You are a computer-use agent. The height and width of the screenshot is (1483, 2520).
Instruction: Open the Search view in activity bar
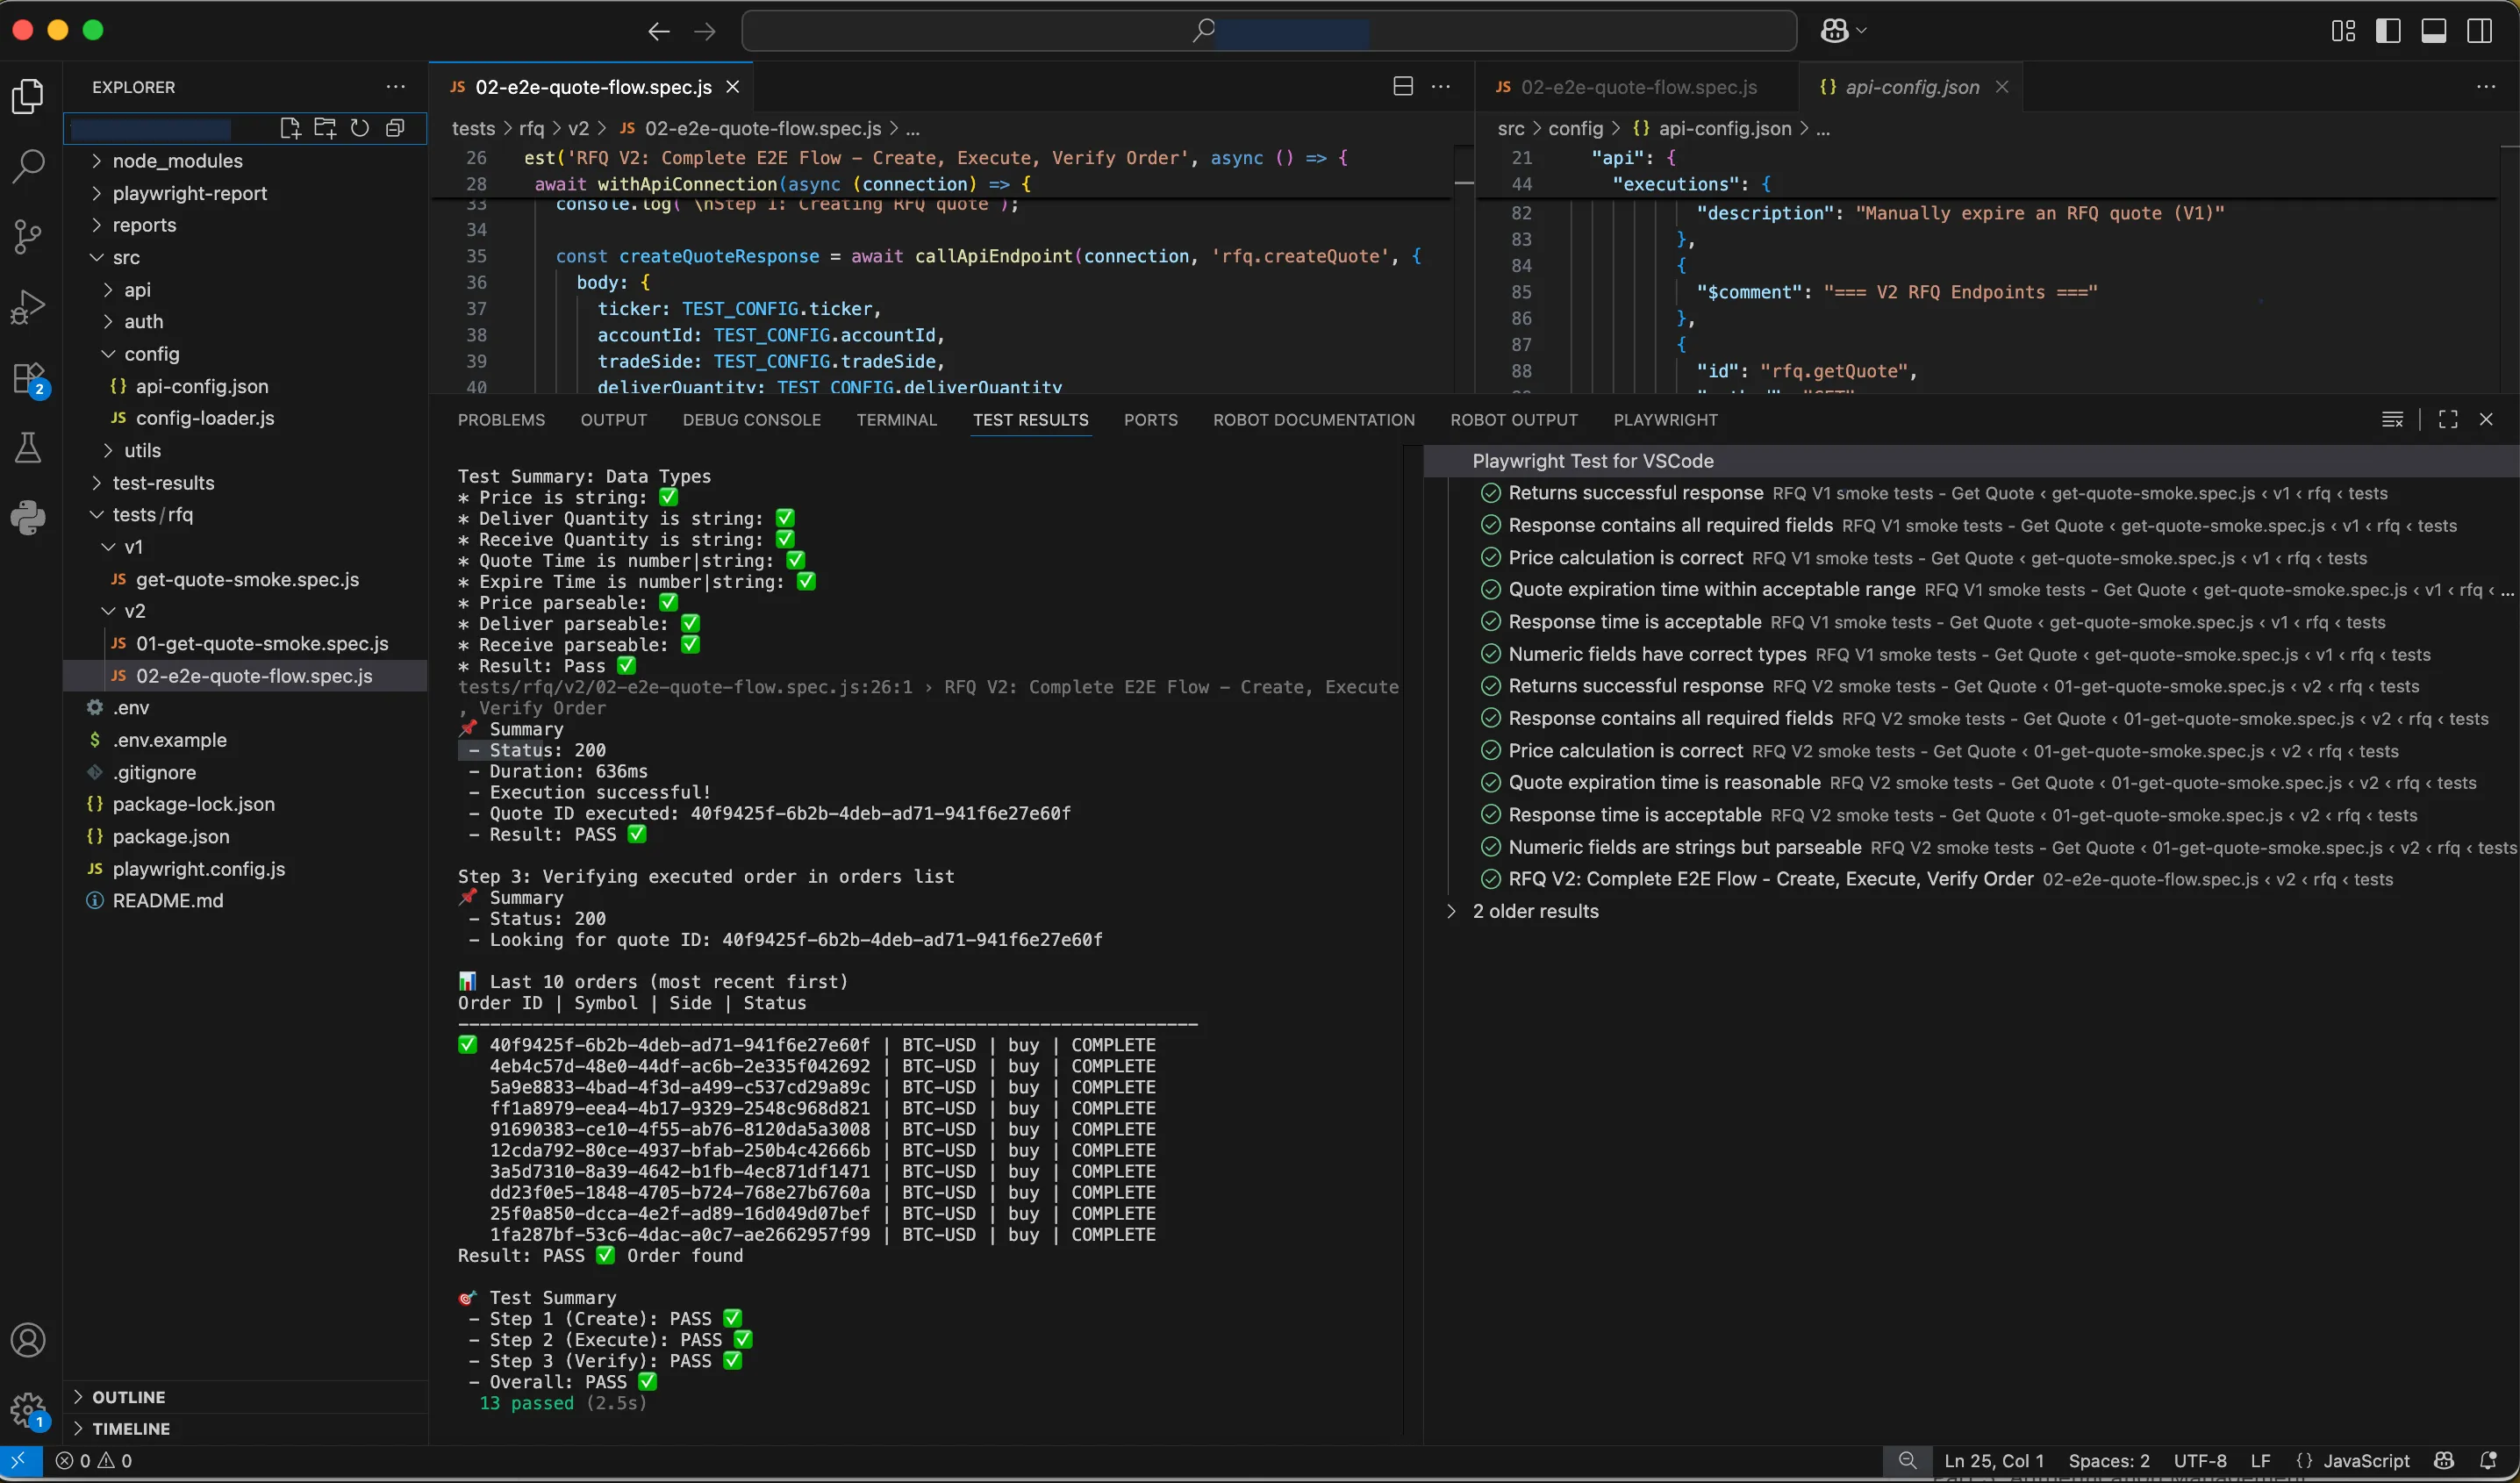pos(28,166)
